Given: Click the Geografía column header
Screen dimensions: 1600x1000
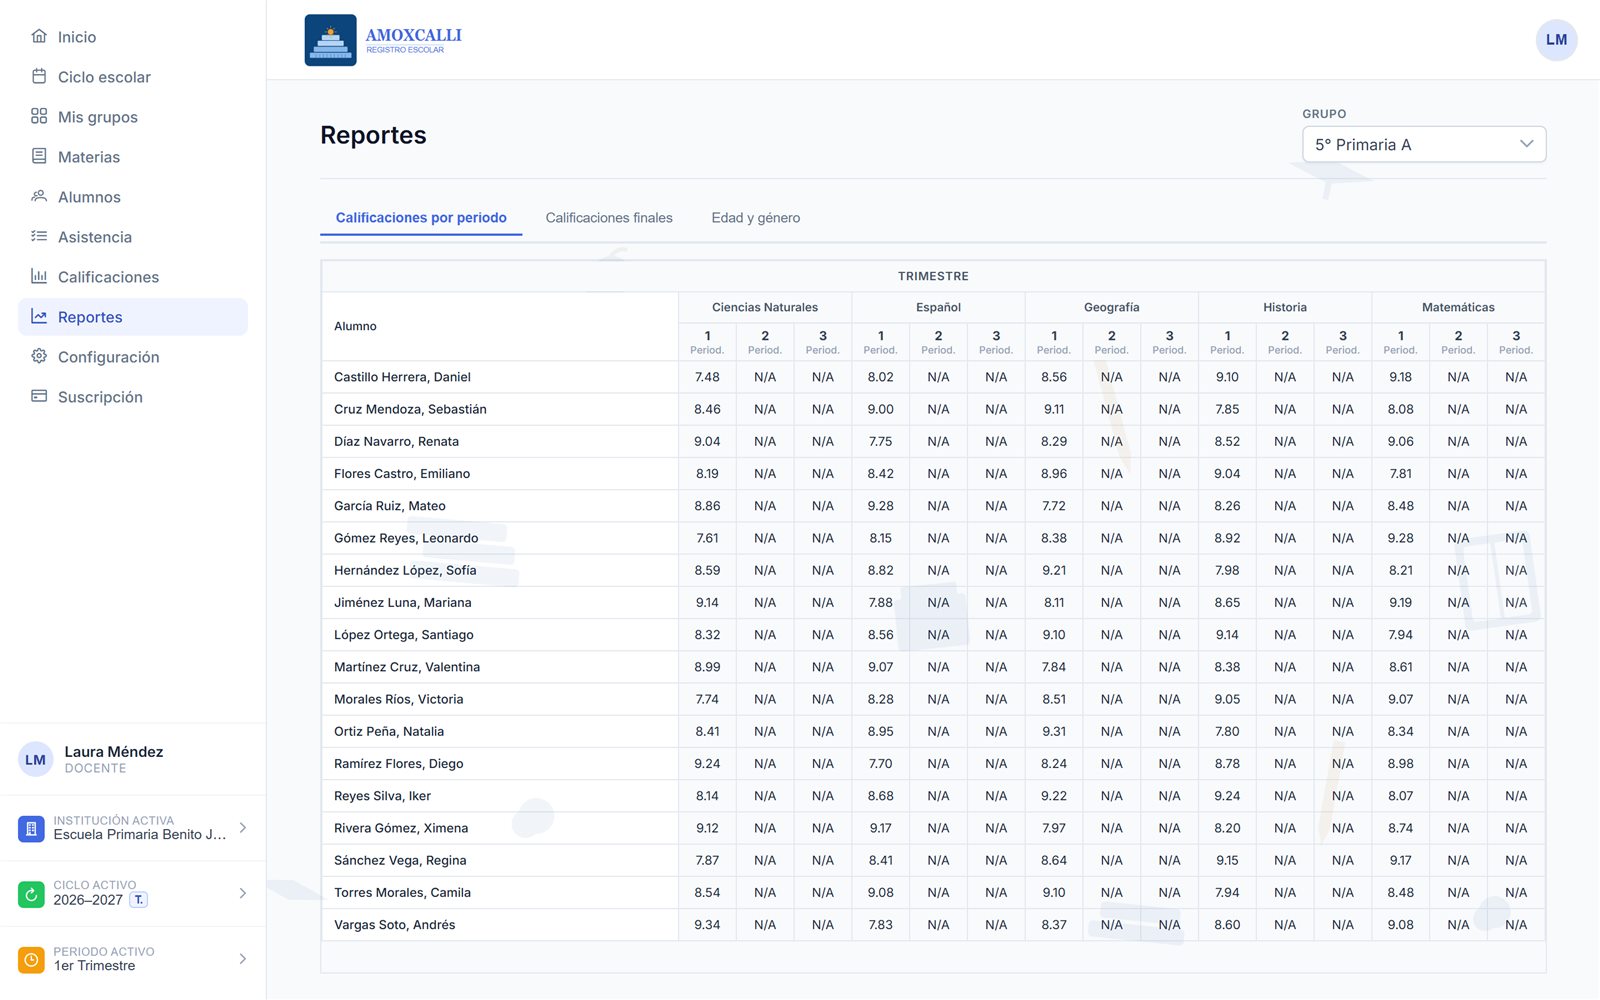Looking at the screenshot, I should pyautogui.click(x=1112, y=308).
